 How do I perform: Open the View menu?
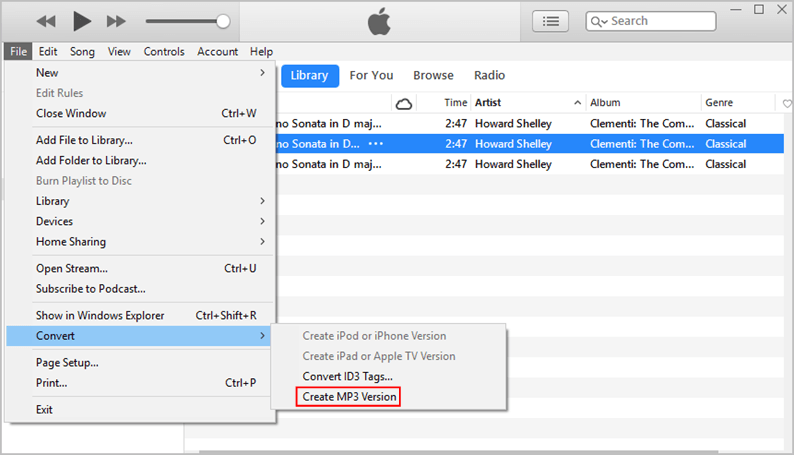[119, 52]
